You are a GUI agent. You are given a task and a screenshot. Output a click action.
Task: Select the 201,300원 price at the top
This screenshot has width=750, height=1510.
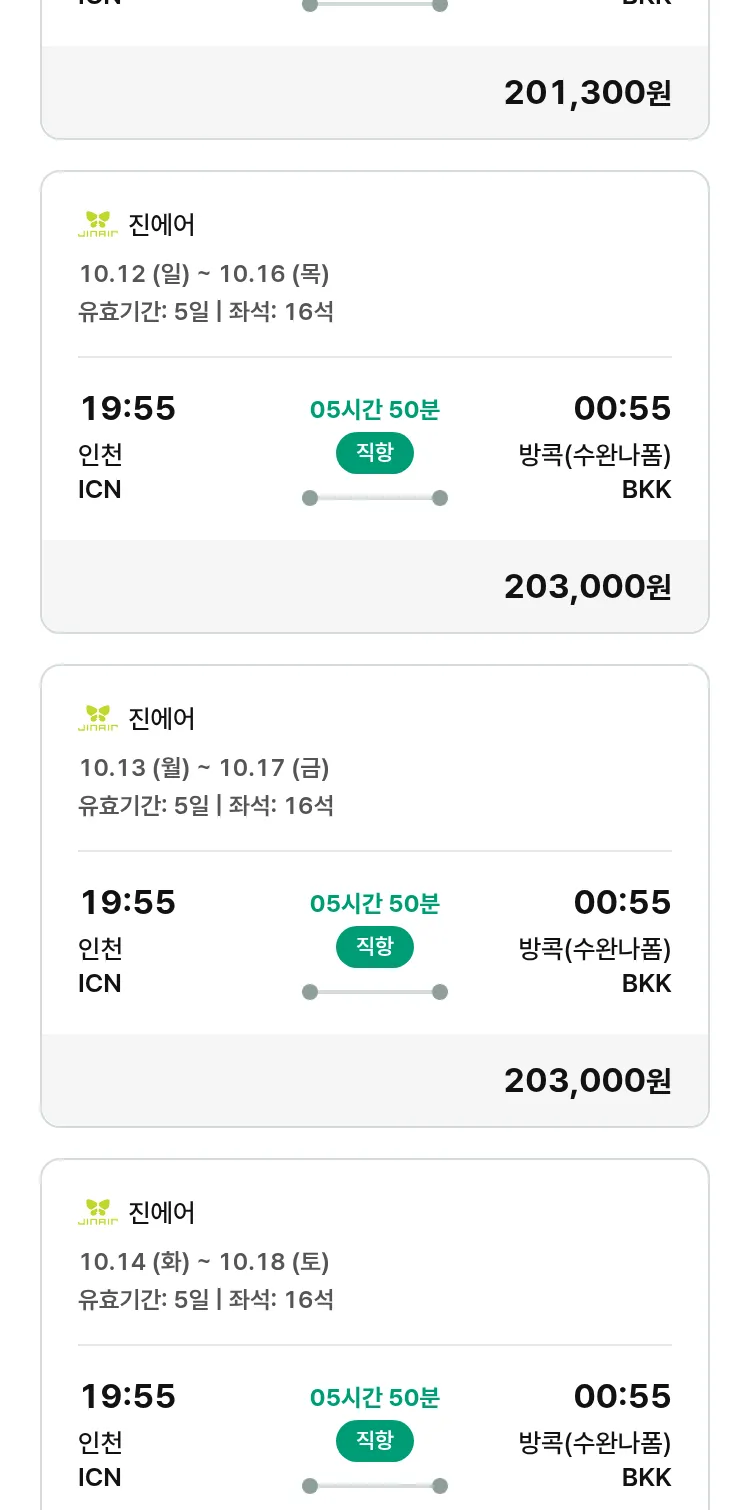(x=587, y=93)
